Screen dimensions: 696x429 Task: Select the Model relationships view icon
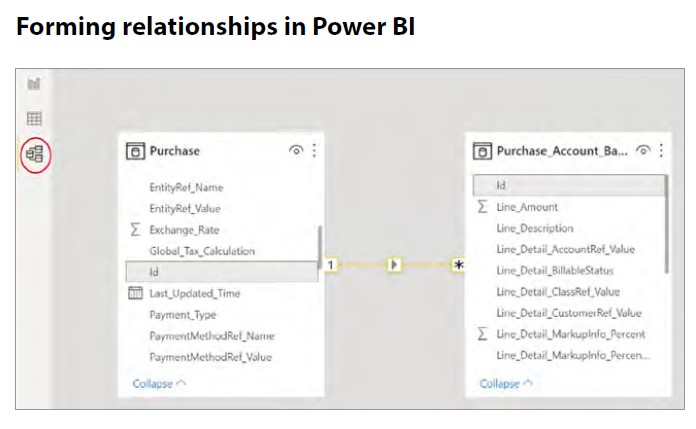click(x=35, y=154)
